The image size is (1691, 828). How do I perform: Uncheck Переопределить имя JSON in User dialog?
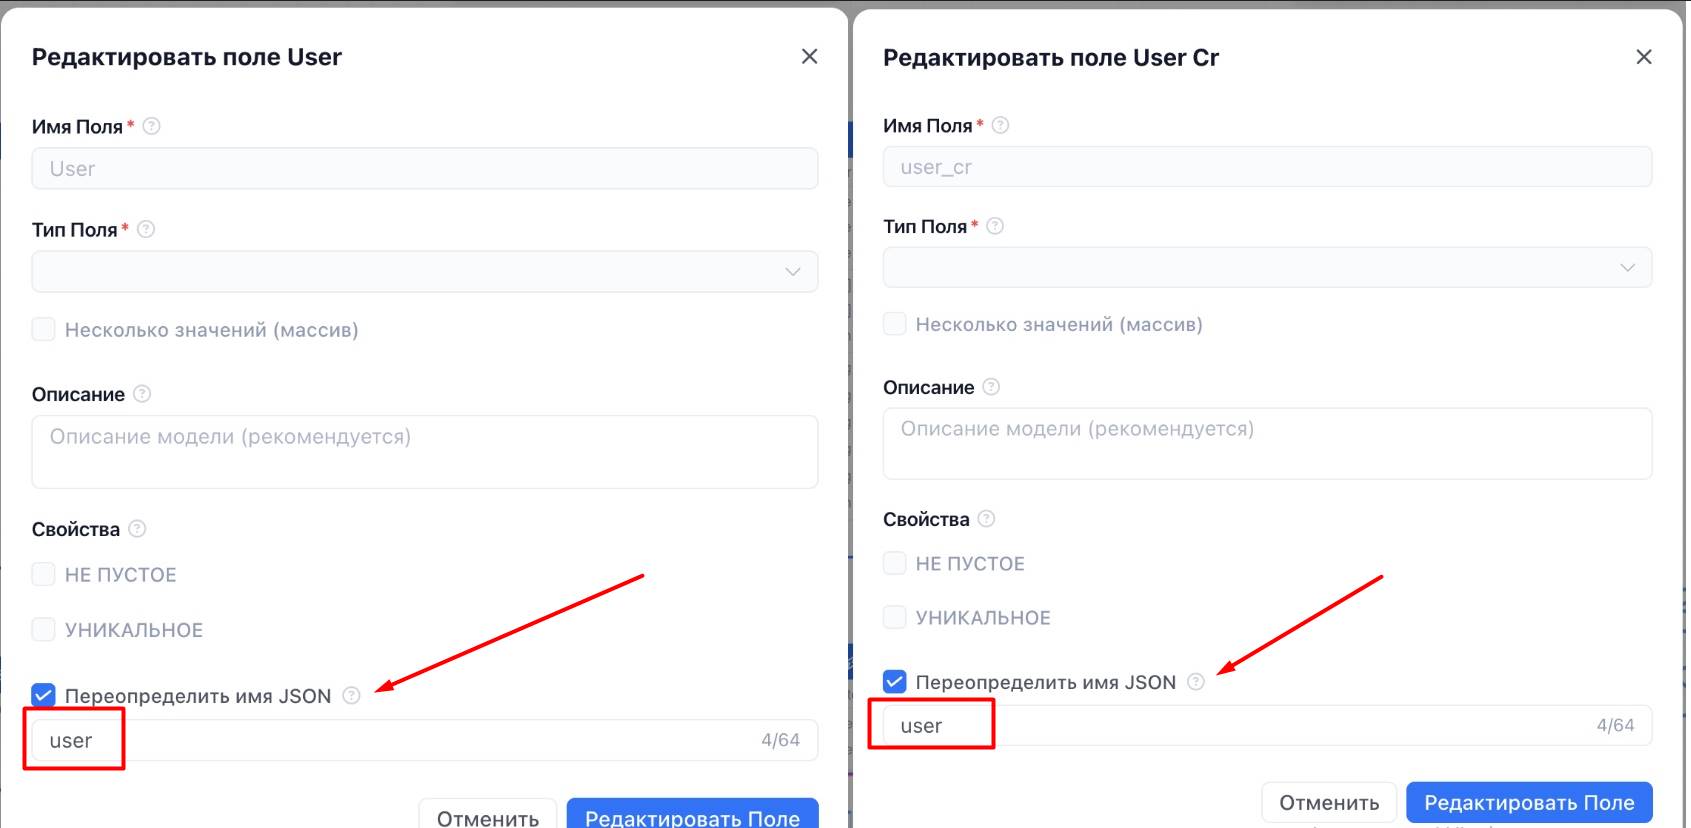(43, 695)
